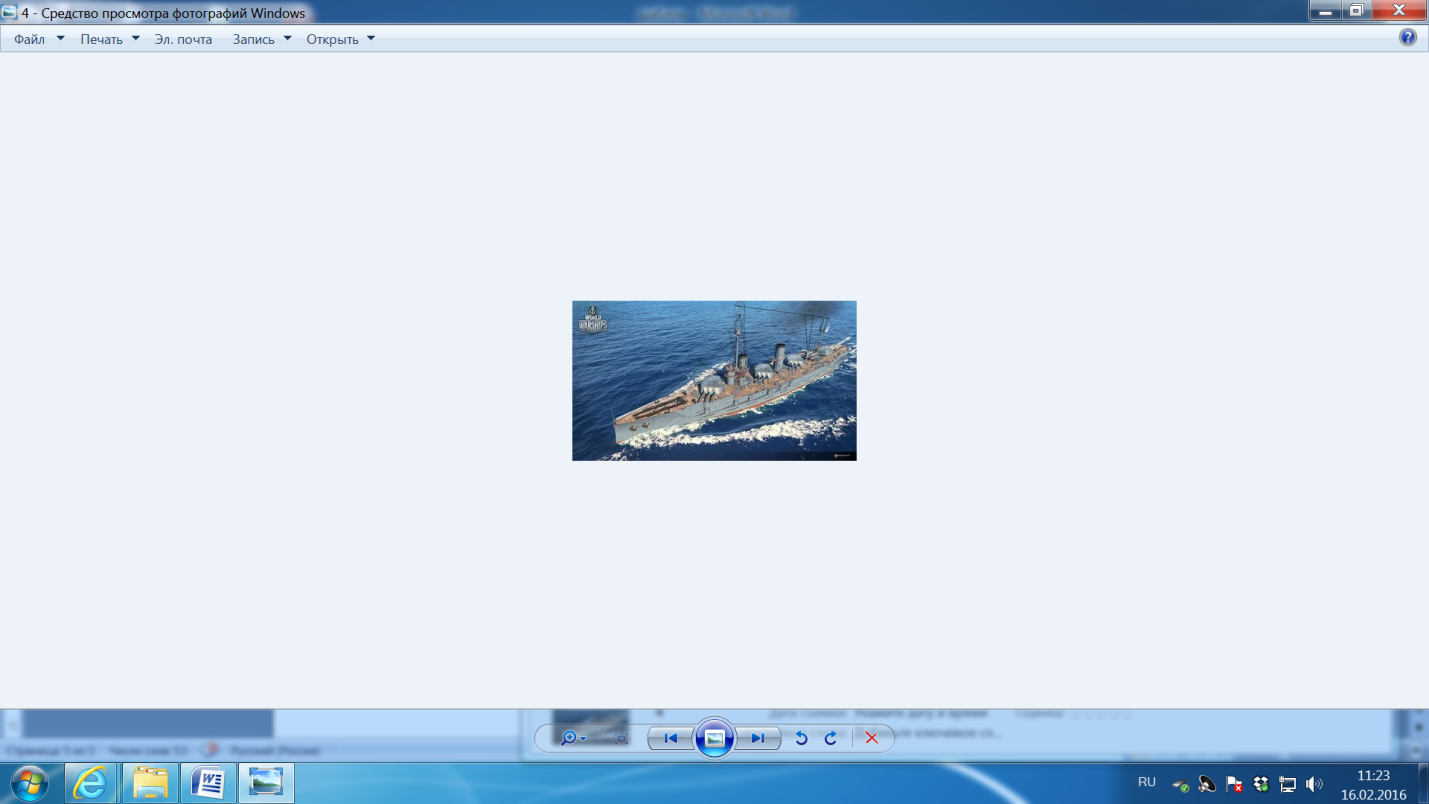This screenshot has width=1429, height=804.
Task: Click the warship photo
Action: [x=714, y=380]
